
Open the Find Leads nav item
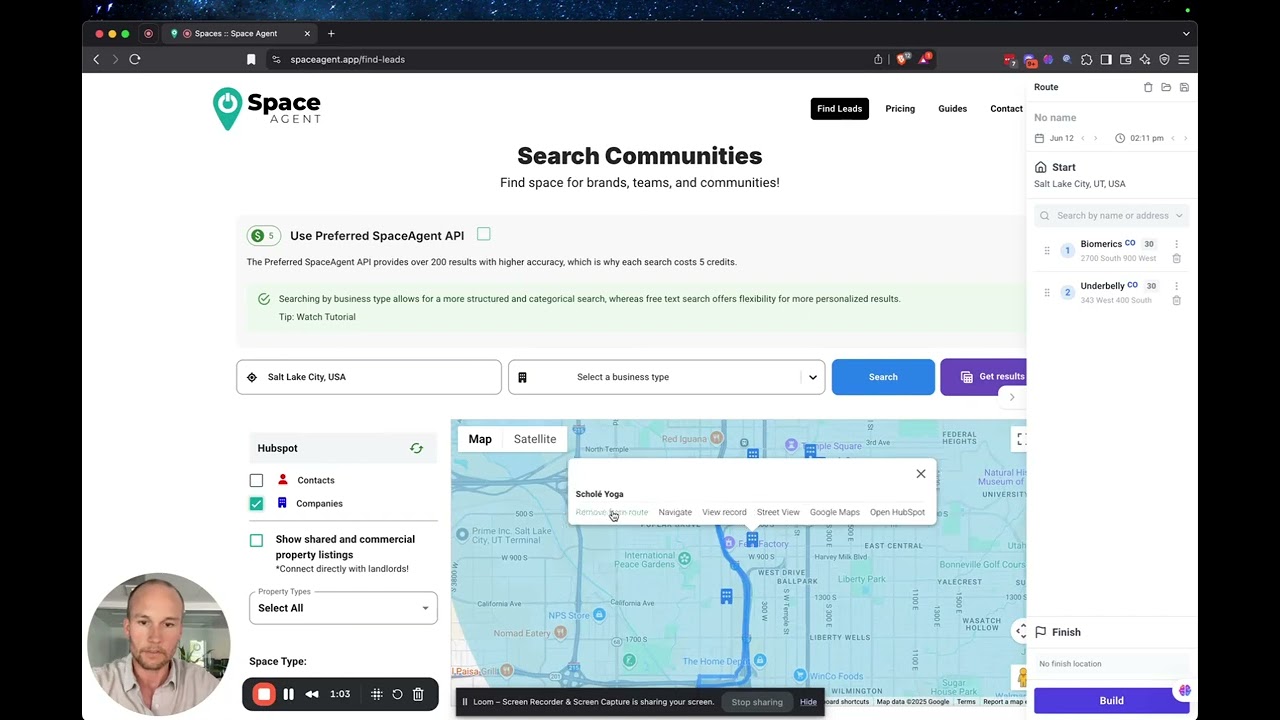tap(839, 109)
